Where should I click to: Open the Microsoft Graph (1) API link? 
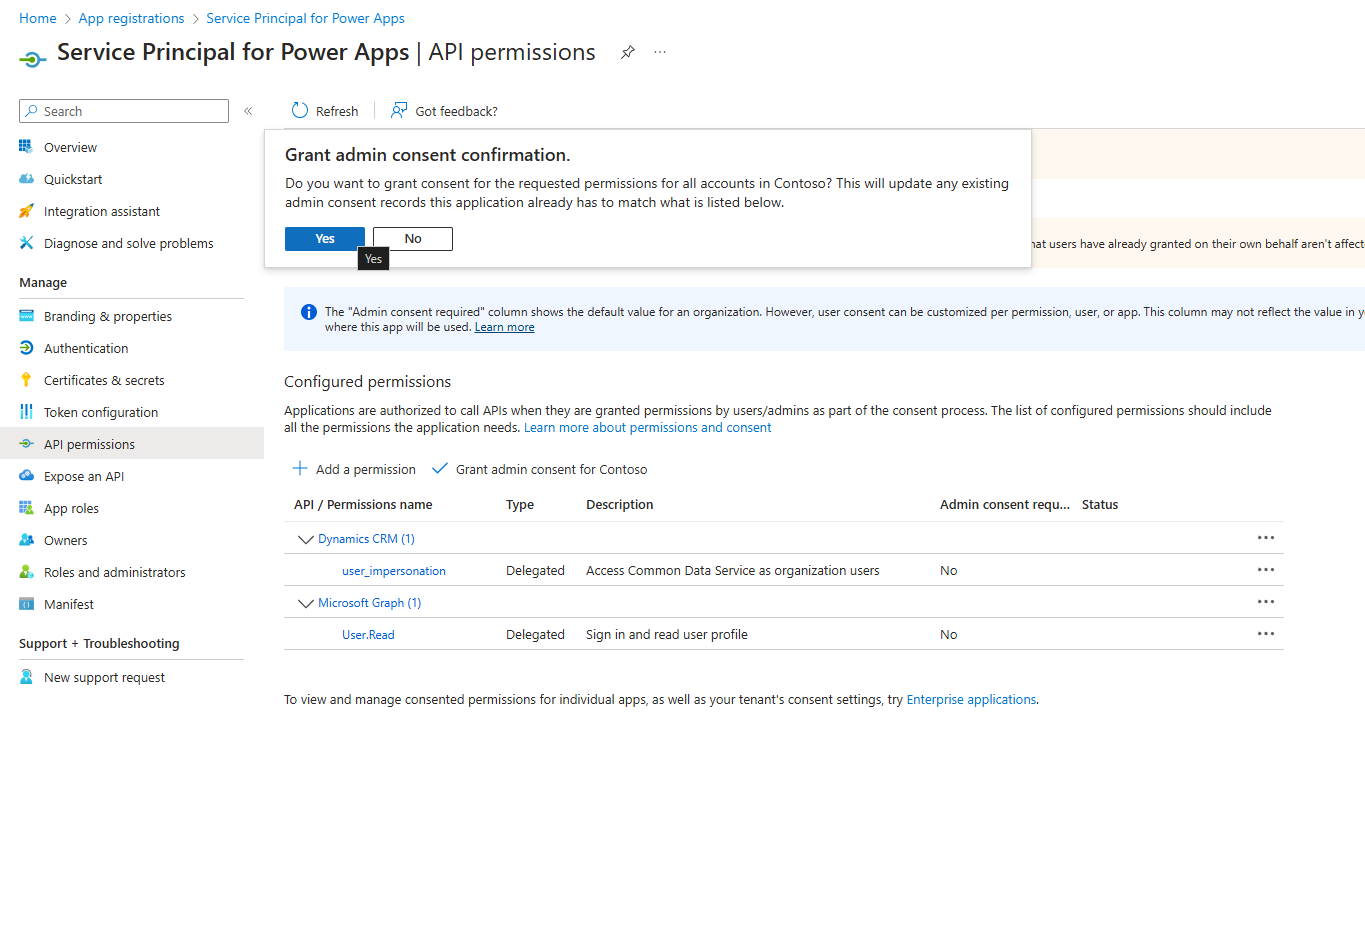coord(369,602)
